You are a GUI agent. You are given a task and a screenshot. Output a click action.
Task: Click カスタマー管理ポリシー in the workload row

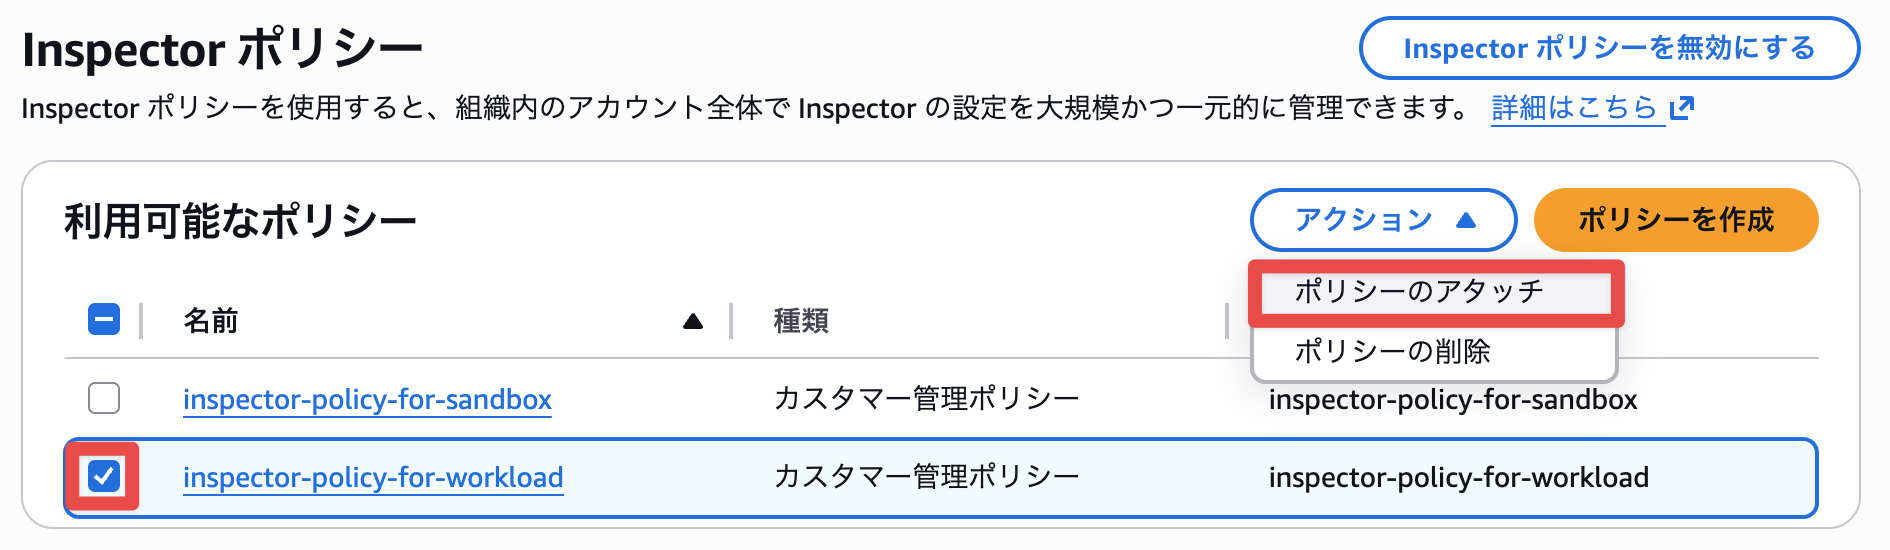926,477
